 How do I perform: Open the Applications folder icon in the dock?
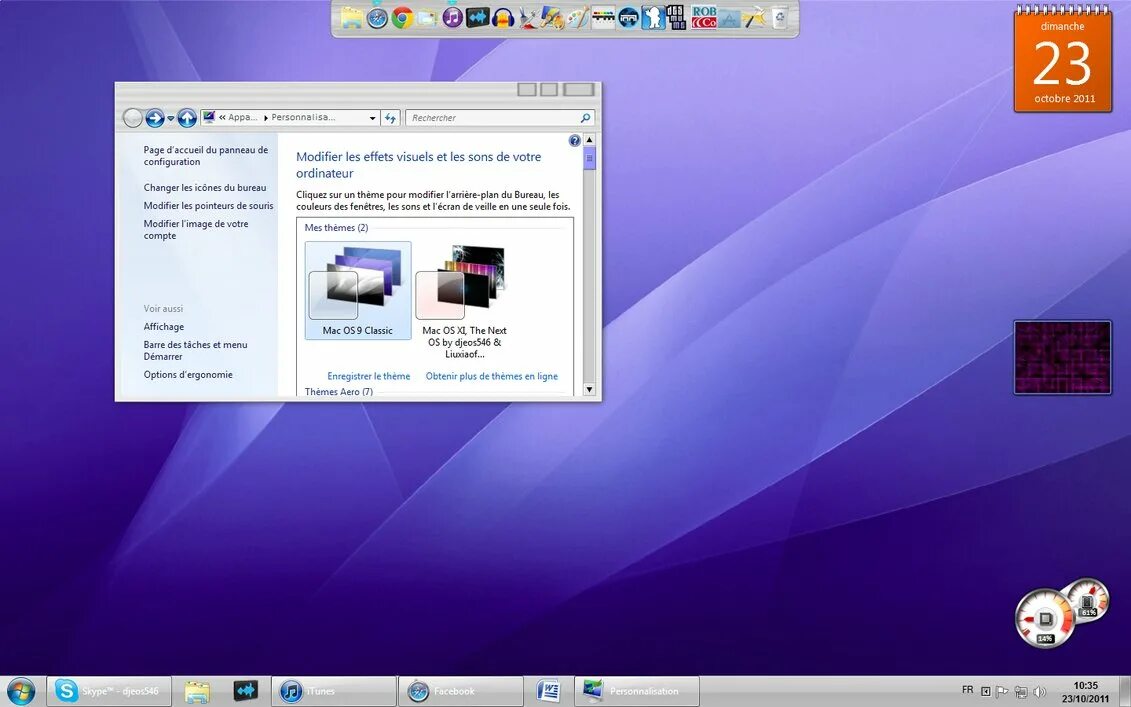pyautogui.click(x=730, y=17)
